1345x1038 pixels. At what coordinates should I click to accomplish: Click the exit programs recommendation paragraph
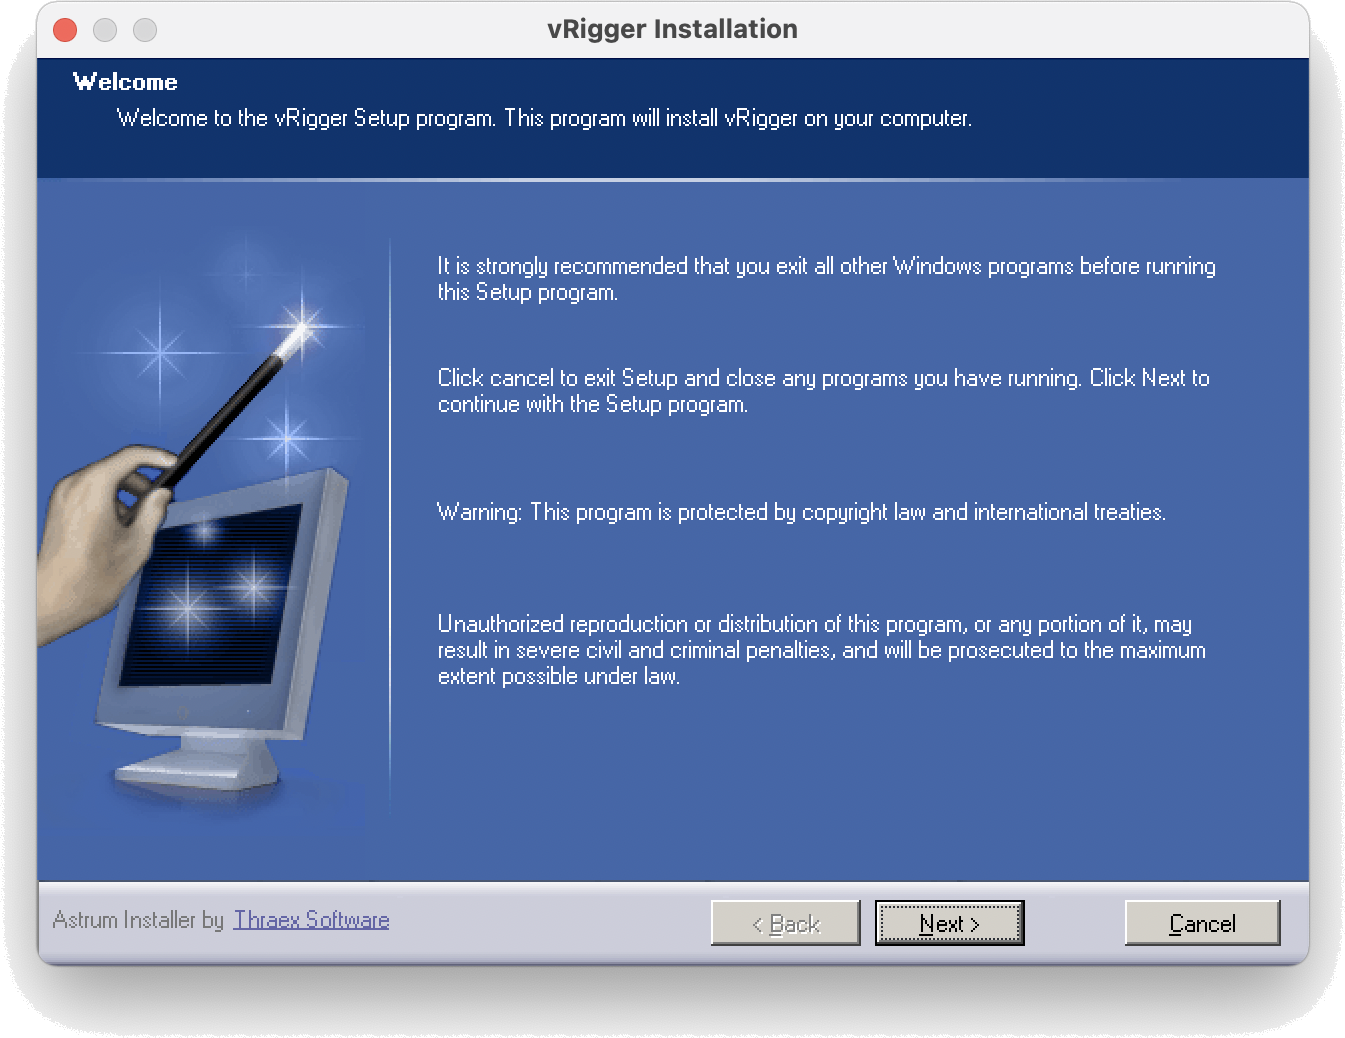[826, 278]
